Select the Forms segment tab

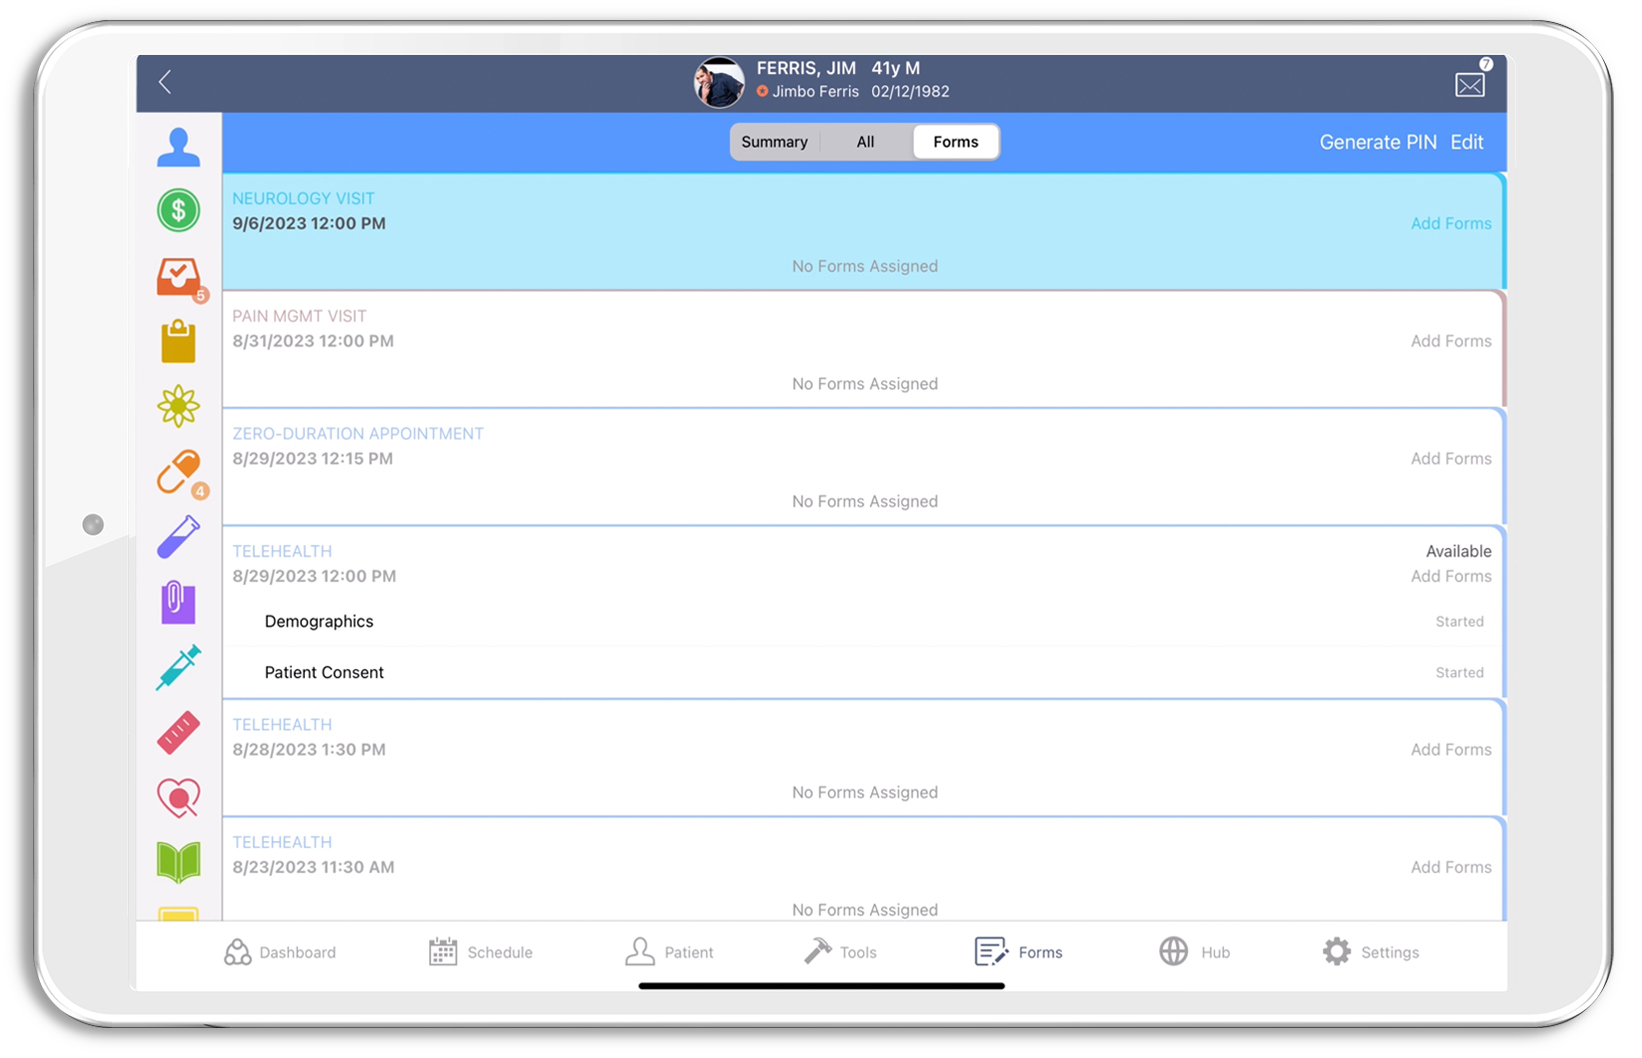coord(955,142)
